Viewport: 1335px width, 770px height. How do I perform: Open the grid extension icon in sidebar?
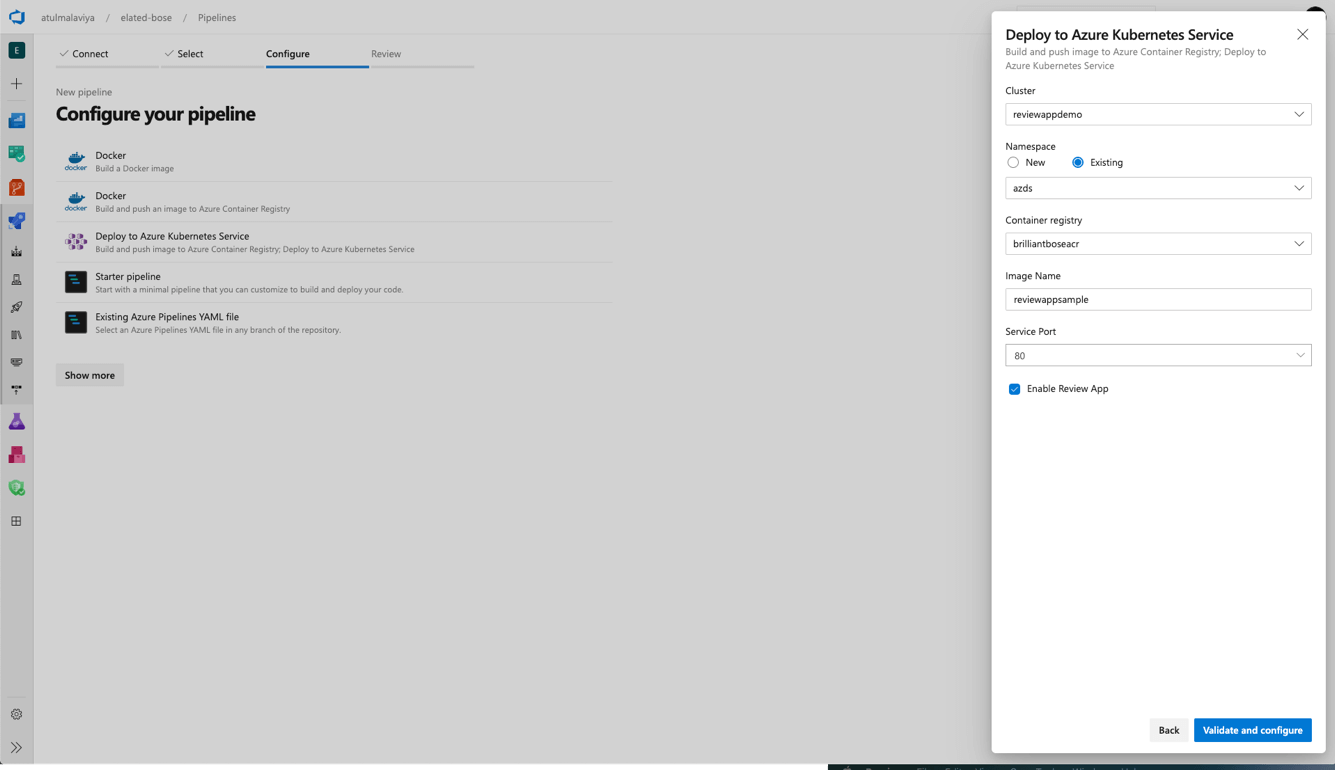coord(17,521)
